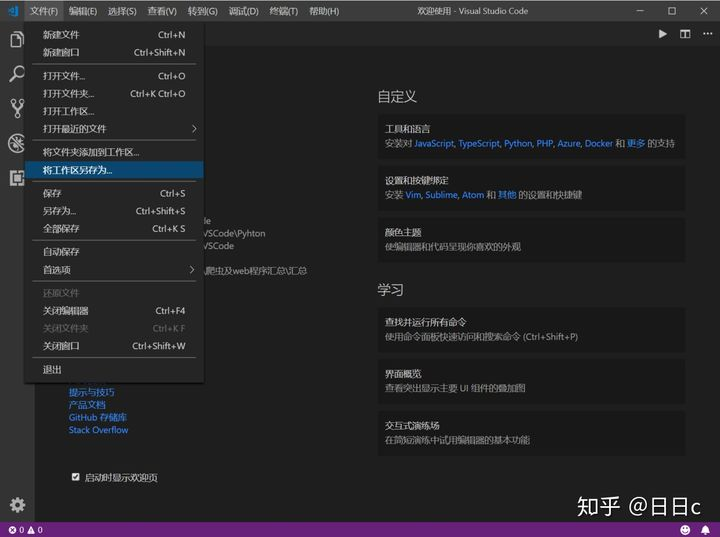Click the GitHub 存储库 link

click(97, 417)
